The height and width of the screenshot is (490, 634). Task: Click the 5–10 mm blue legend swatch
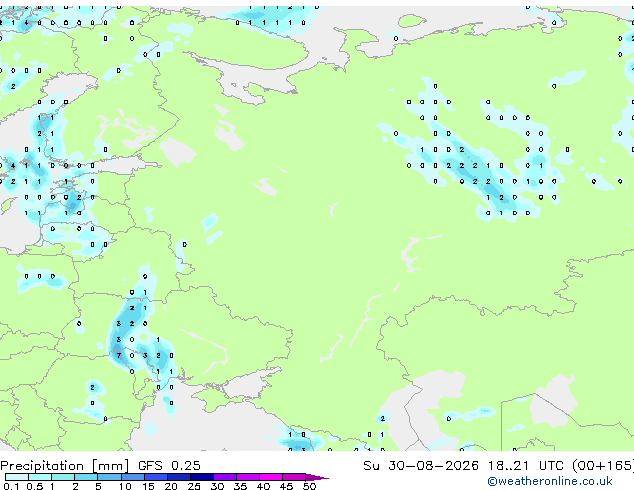[110, 477]
